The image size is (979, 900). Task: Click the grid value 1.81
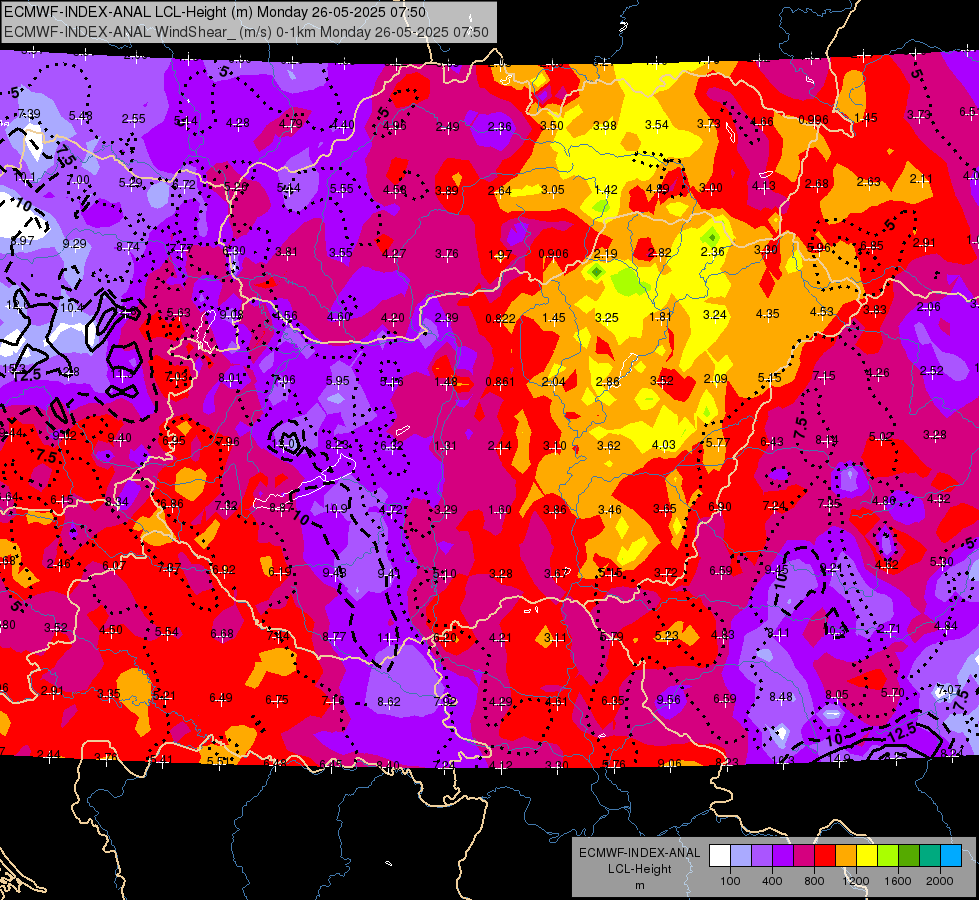[x=660, y=316]
